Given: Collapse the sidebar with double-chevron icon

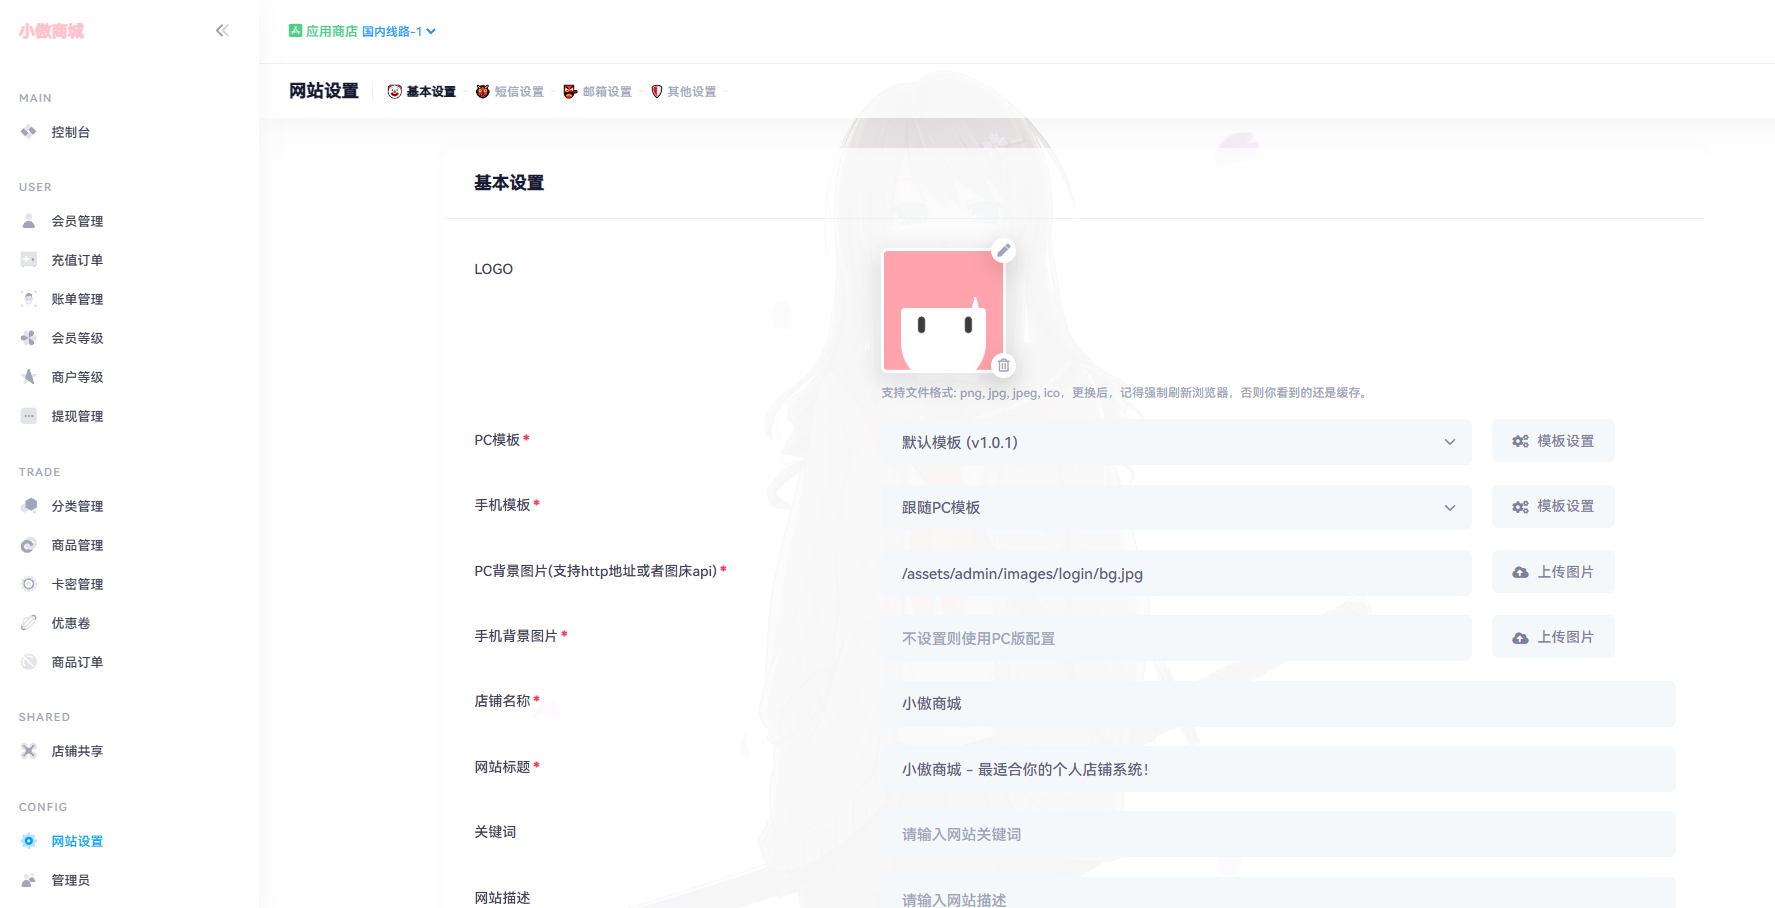Looking at the screenshot, I should [222, 31].
